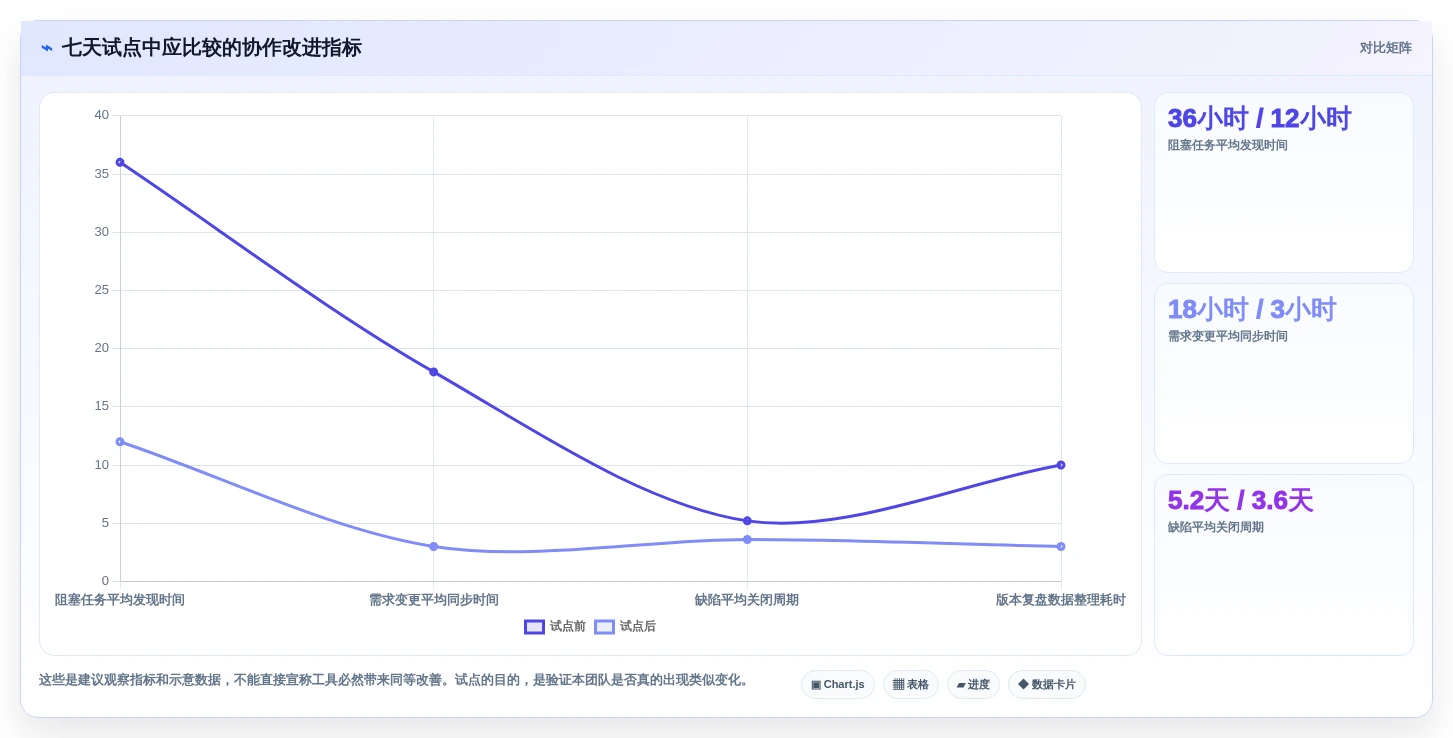Click the 试点后 legend color box
The height and width of the screenshot is (738, 1453).
[604, 627]
